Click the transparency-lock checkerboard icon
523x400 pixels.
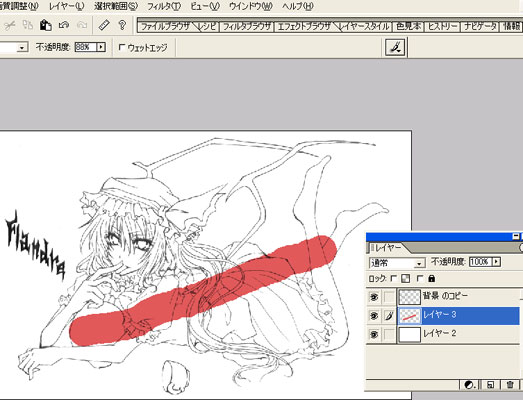coord(405,278)
